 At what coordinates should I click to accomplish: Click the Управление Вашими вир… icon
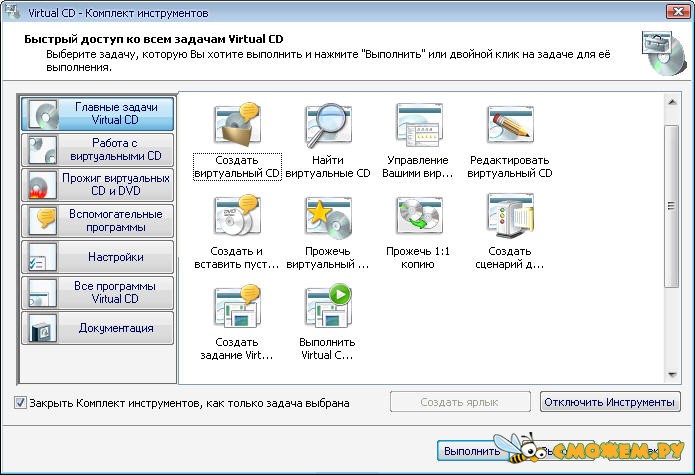(419, 125)
